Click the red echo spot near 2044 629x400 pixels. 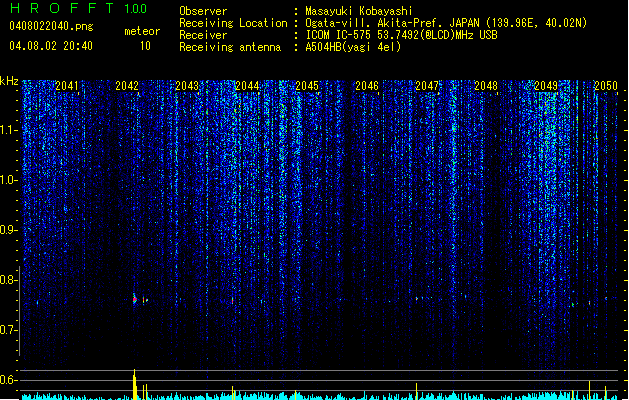[232, 301]
